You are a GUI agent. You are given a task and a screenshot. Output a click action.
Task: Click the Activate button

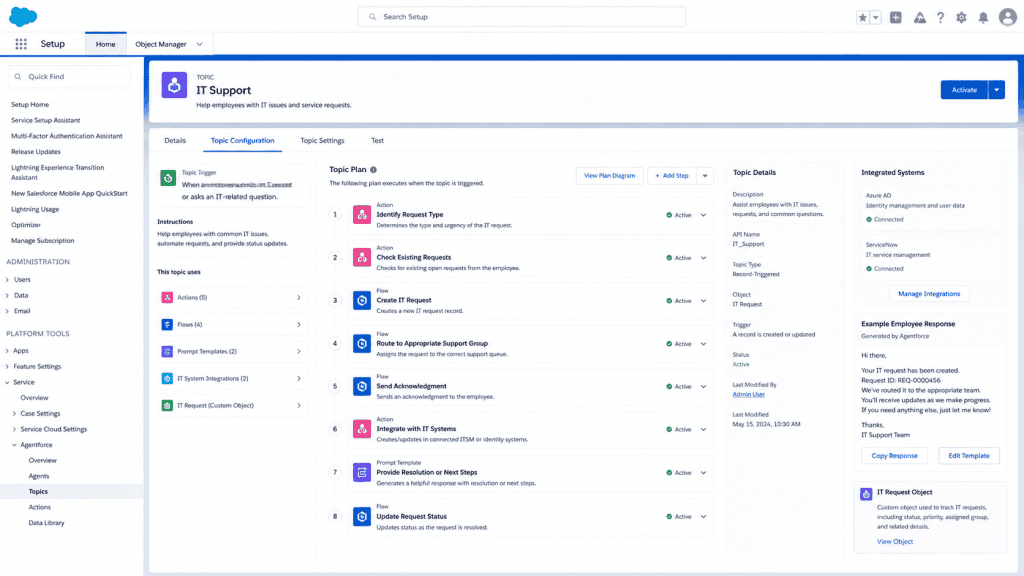[x=964, y=89]
